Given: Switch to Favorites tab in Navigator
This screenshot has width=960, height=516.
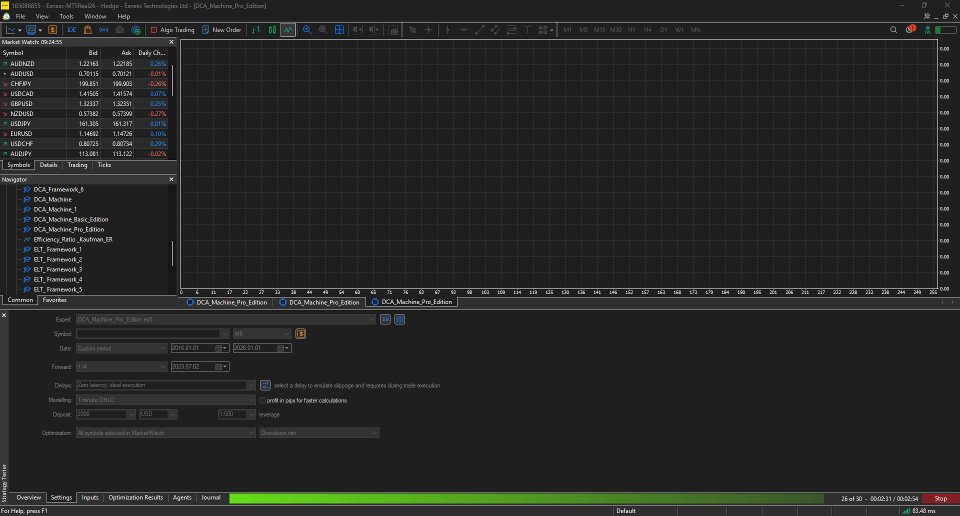Looking at the screenshot, I should click(x=54, y=300).
